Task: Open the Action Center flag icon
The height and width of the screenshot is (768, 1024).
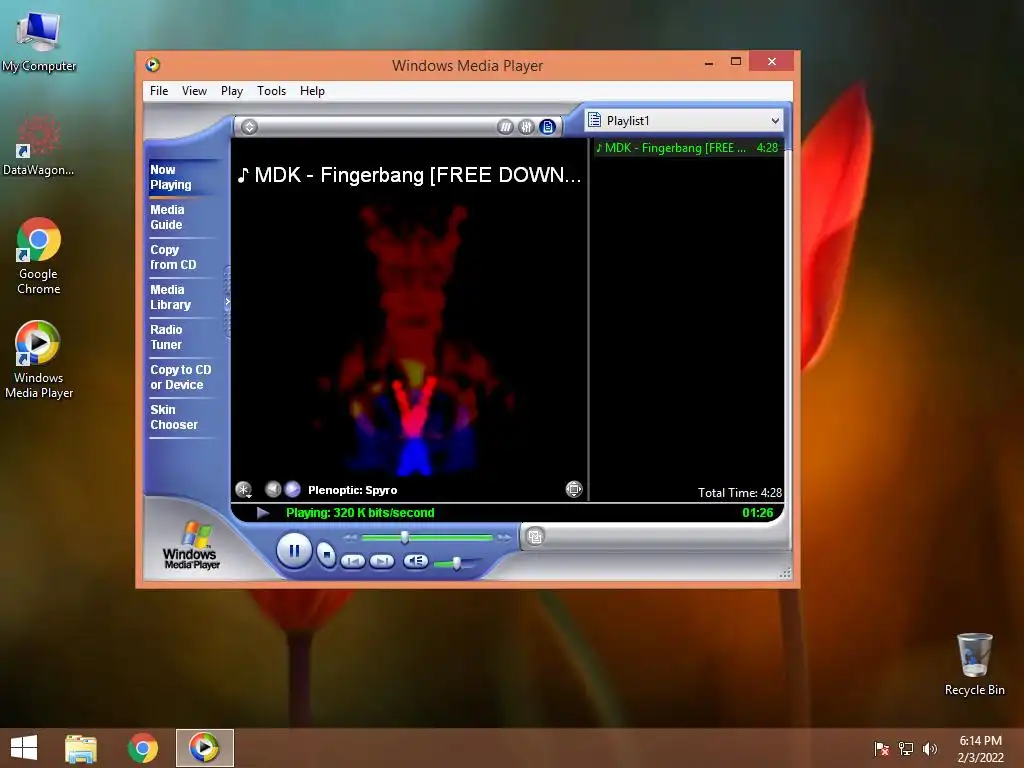Action: pyautogui.click(x=882, y=748)
